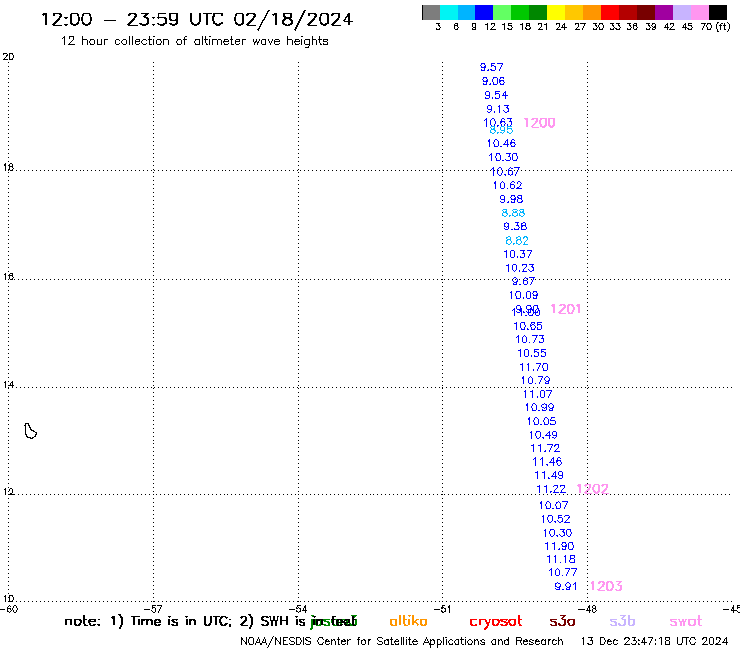Select the 11.22 reading near latitude 12
This screenshot has width=740, height=650.
(551, 490)
